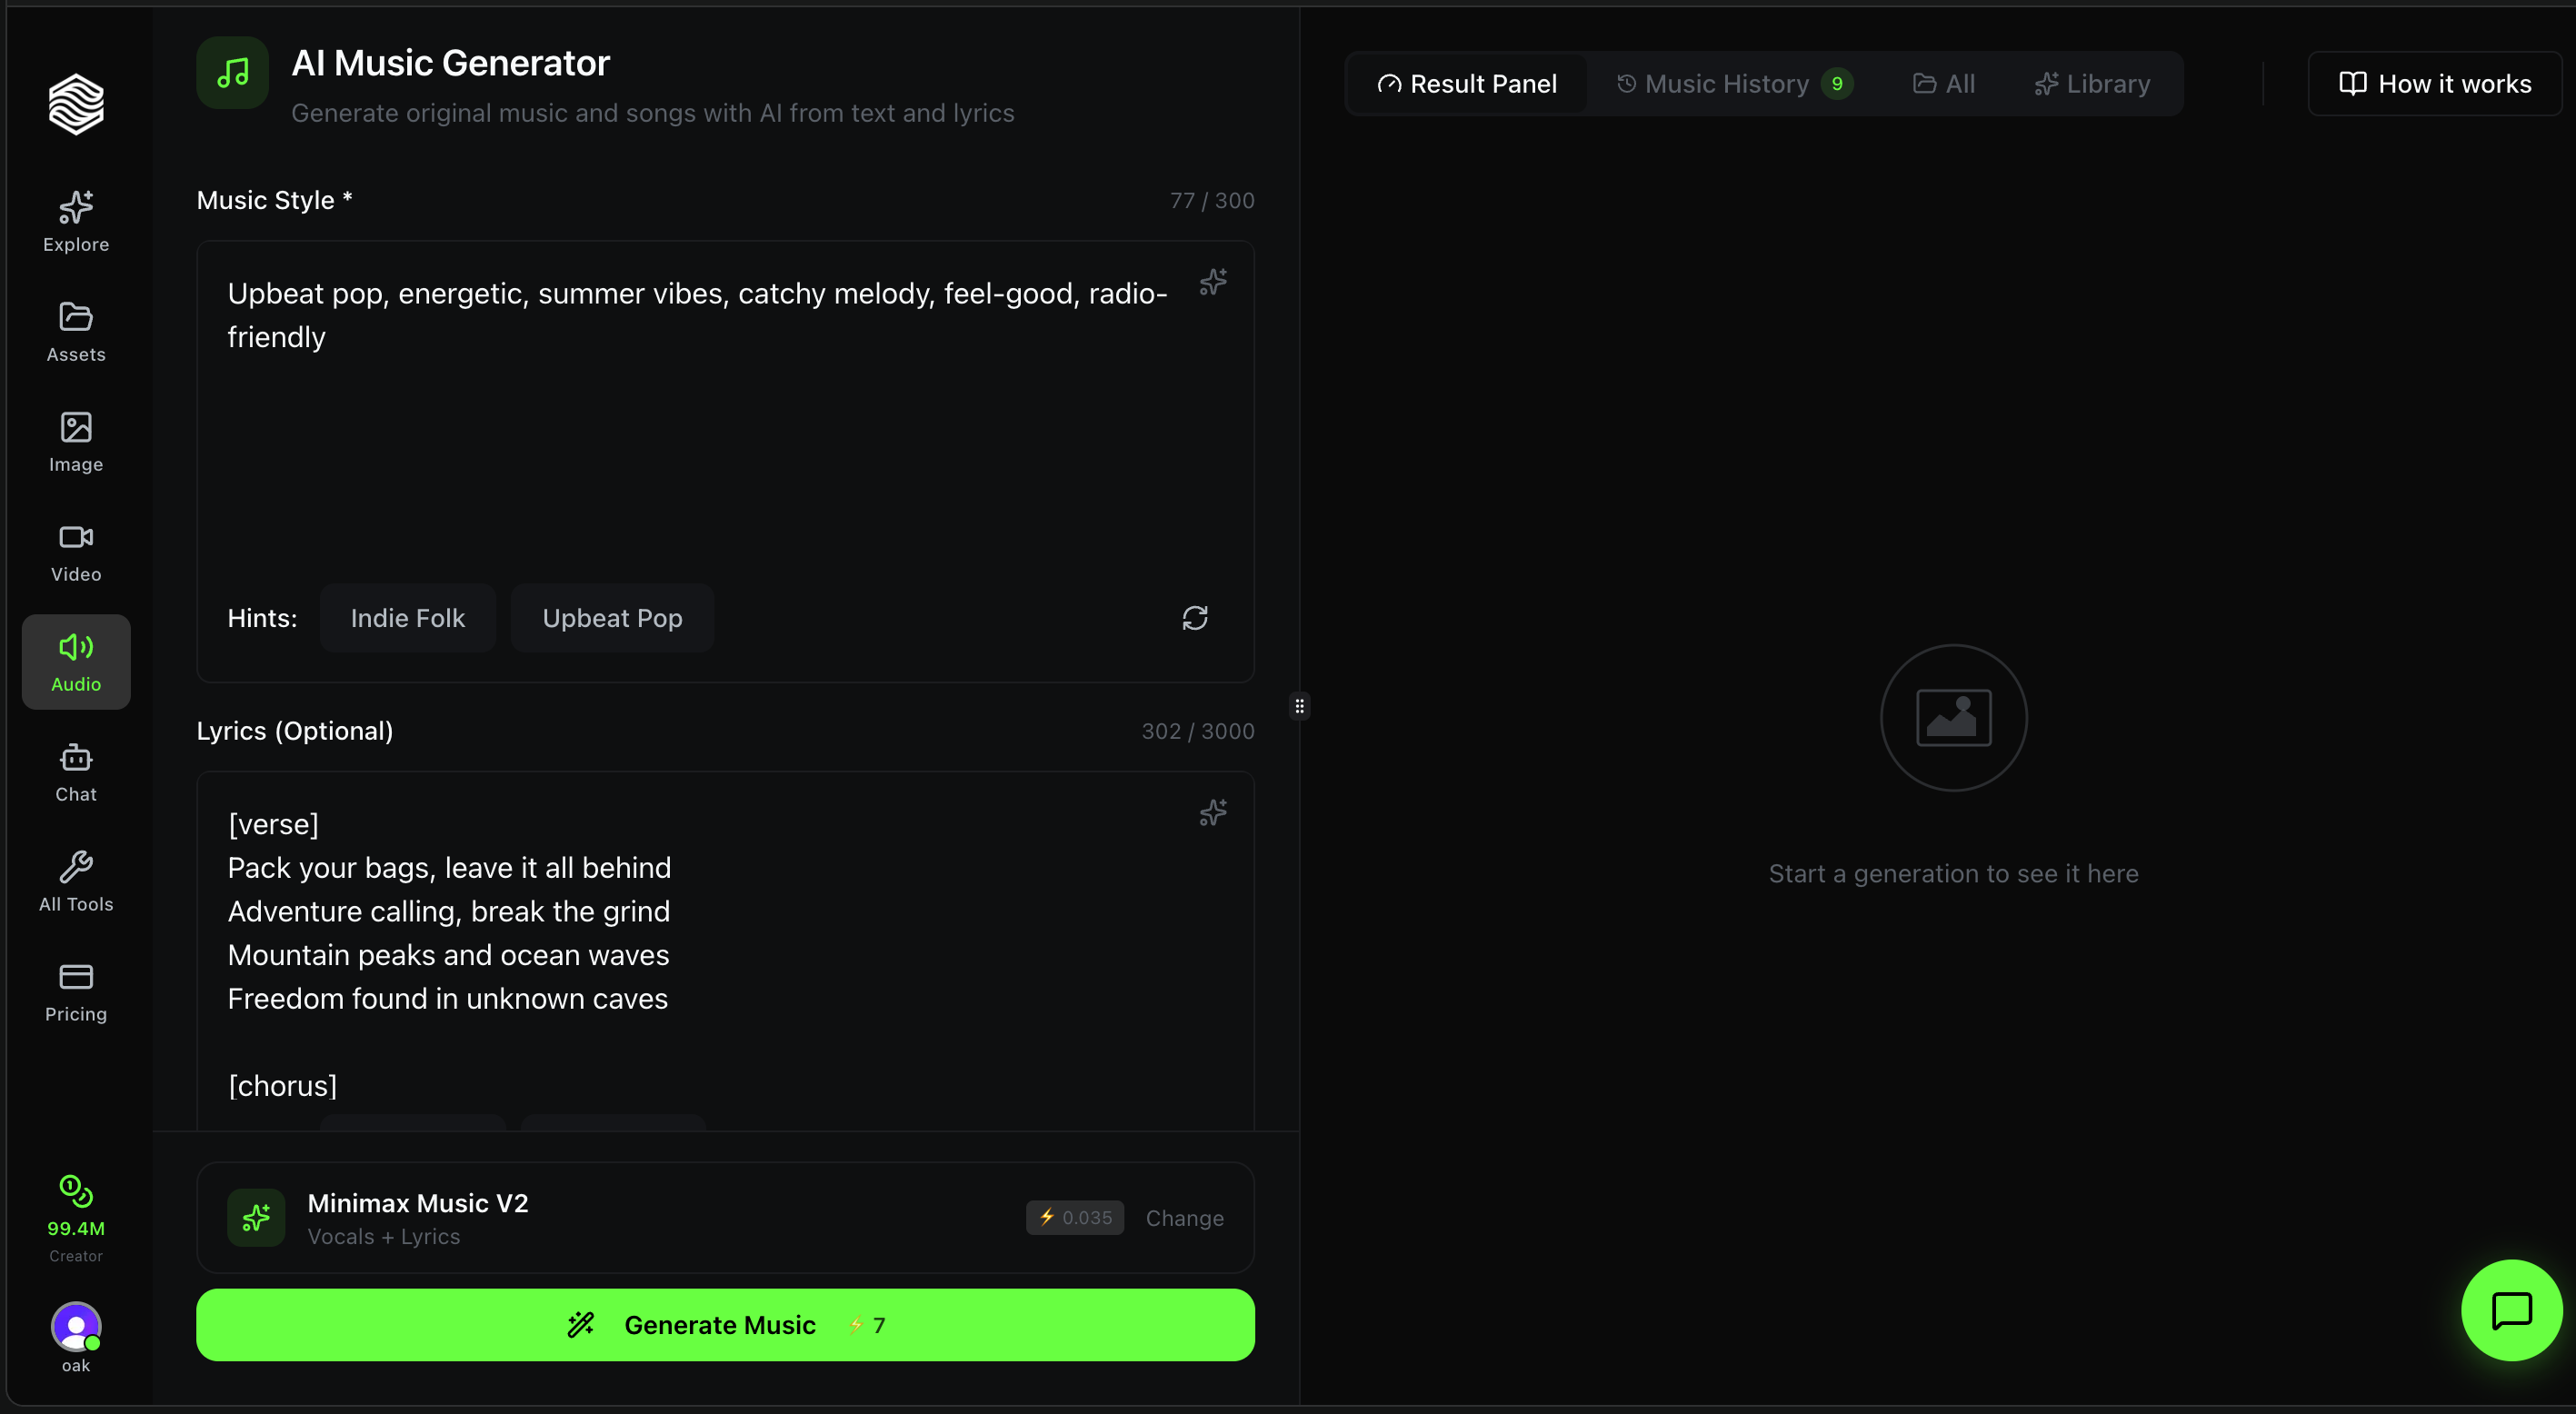Click Change to pick another model

coord(1184,1217)
